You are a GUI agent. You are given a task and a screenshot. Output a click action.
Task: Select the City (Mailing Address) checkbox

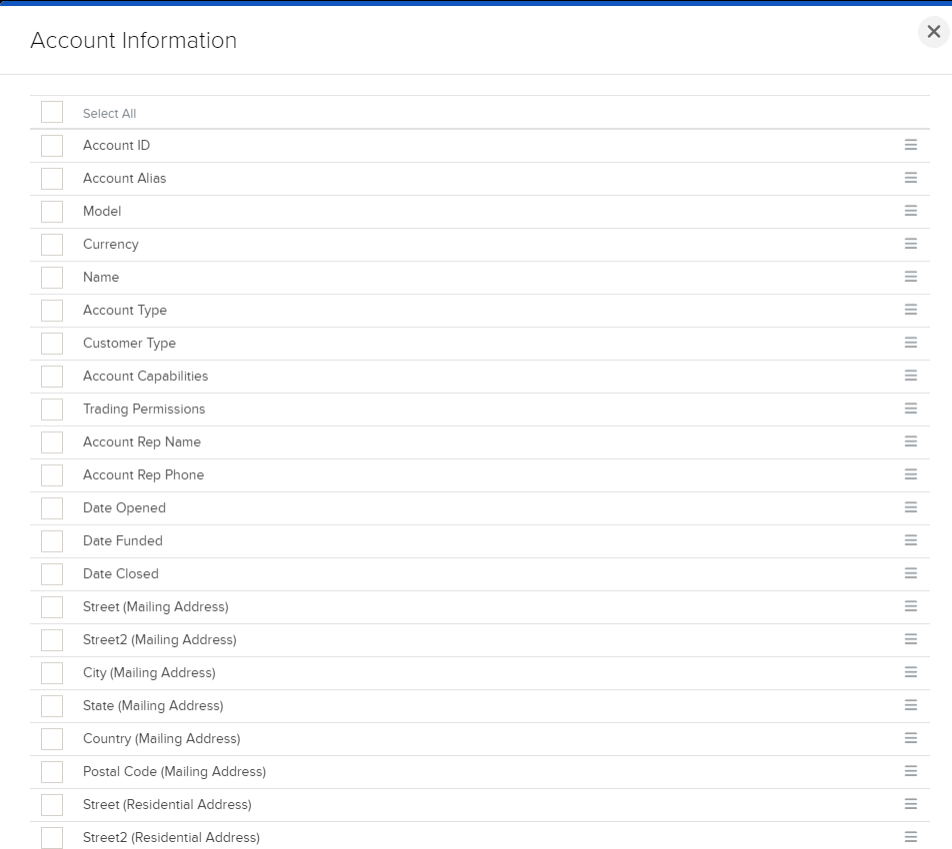52,673
